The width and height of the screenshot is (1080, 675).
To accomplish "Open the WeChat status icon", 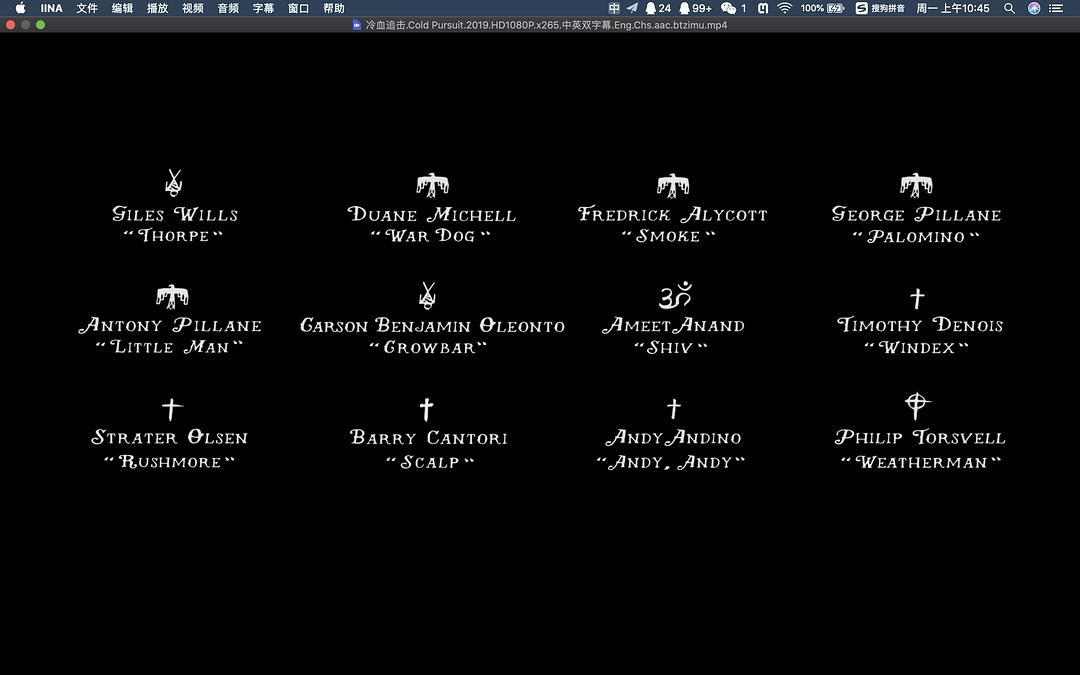I will click(729, 8).
